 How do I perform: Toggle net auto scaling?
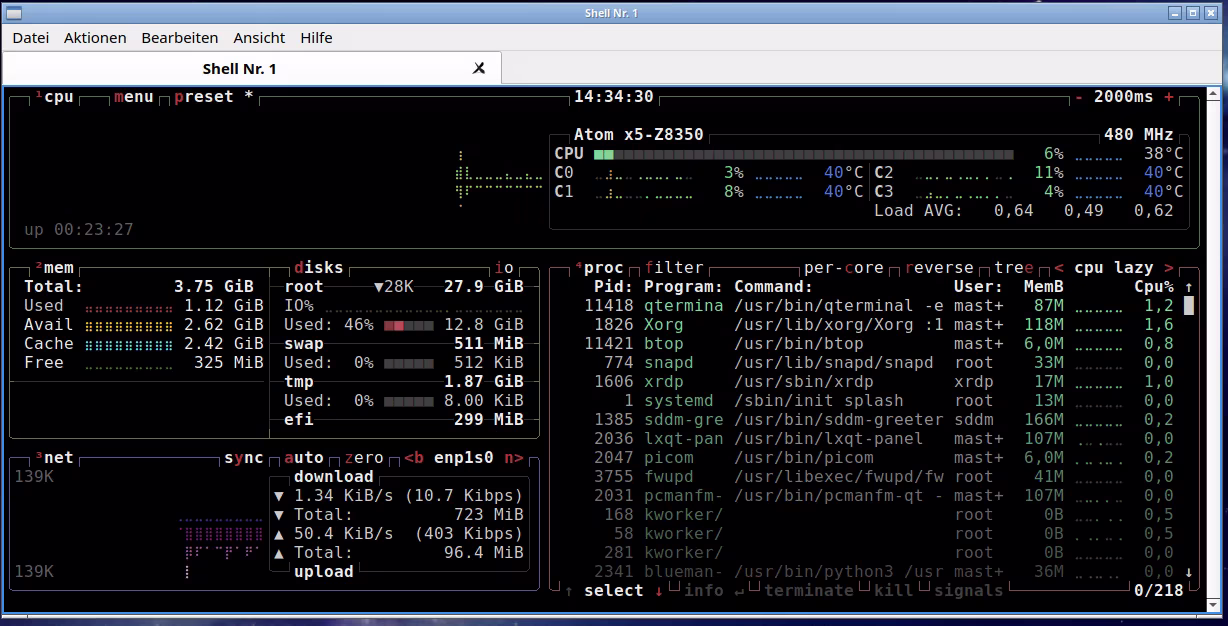[x=304, y=458]
